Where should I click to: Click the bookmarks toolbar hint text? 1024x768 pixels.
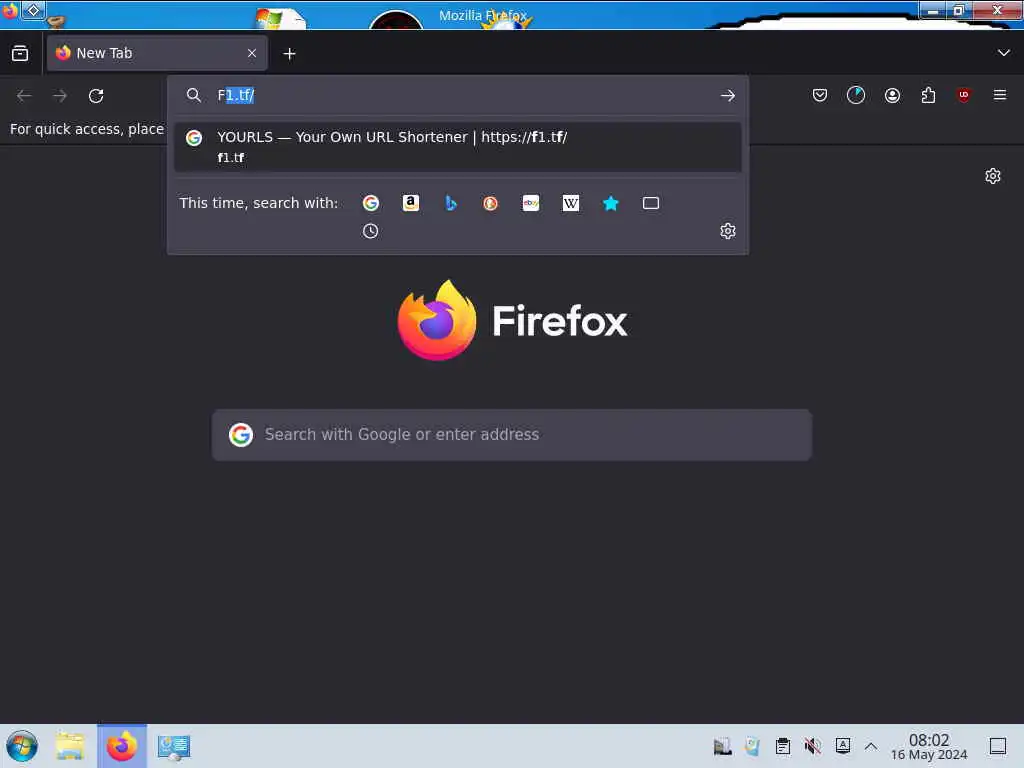click(x=86, y=129)
